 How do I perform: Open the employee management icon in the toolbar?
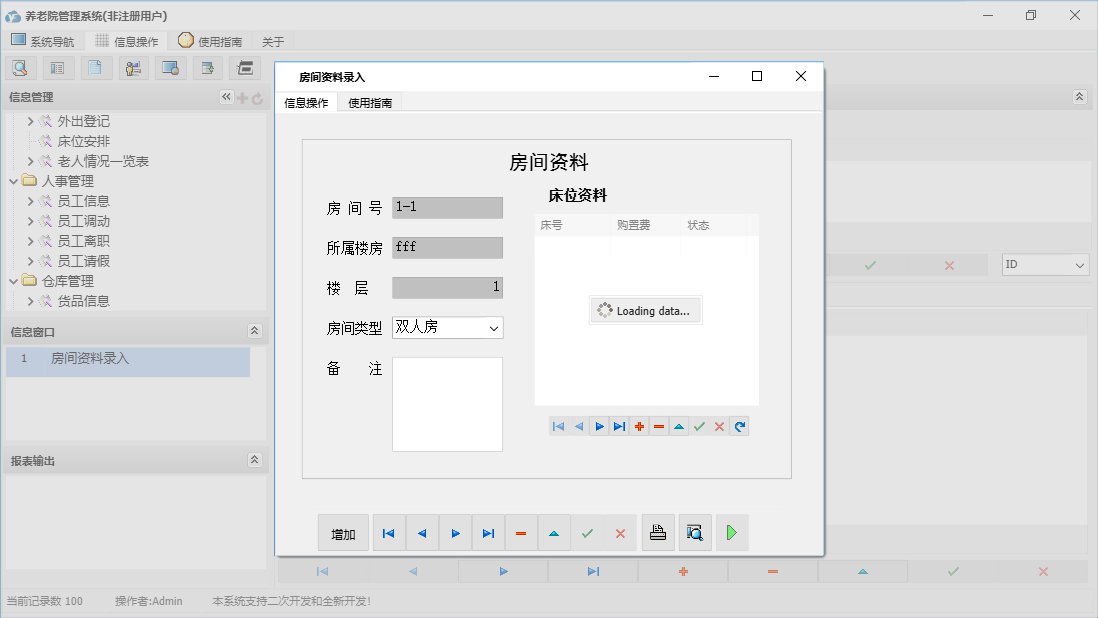[133, 67]
